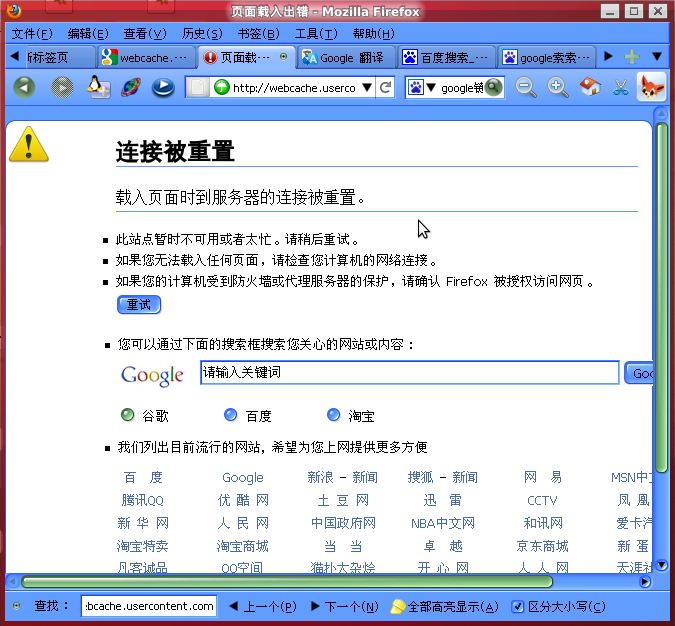Open the list all tabs dropdown
This screenshot has width=675, height=626.
657,57
